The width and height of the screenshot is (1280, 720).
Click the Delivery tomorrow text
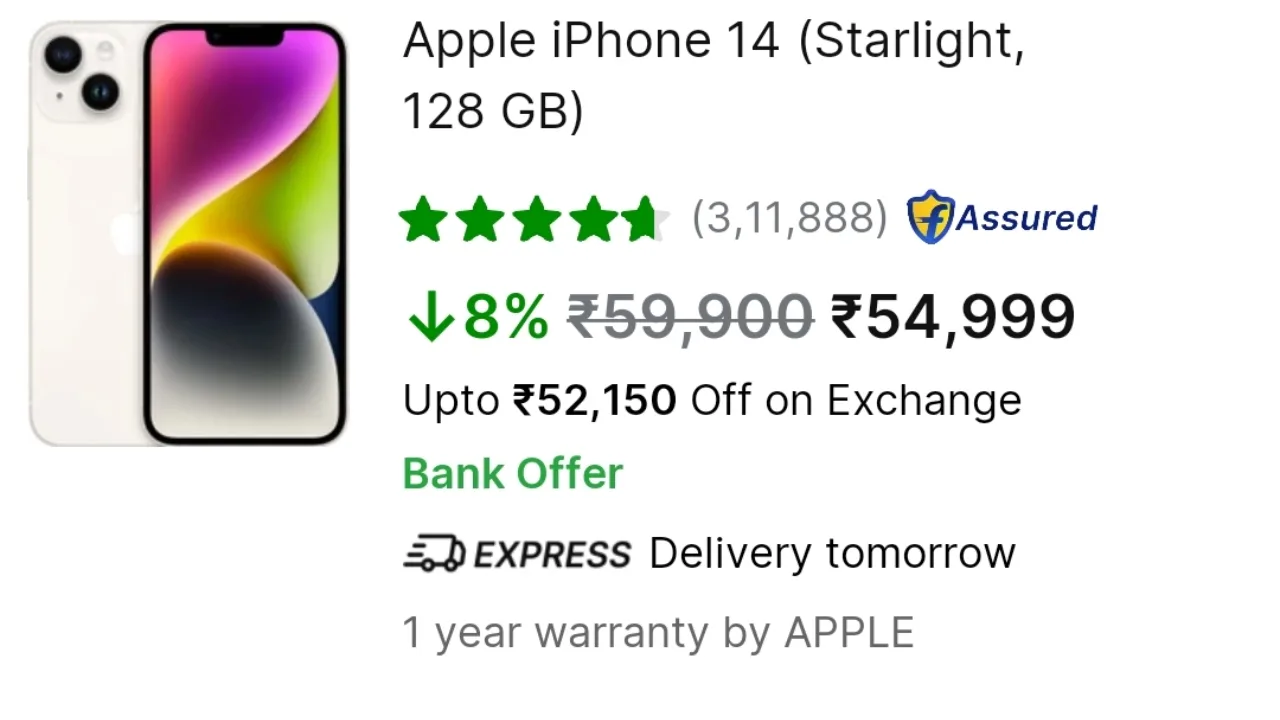click(832, 553)
